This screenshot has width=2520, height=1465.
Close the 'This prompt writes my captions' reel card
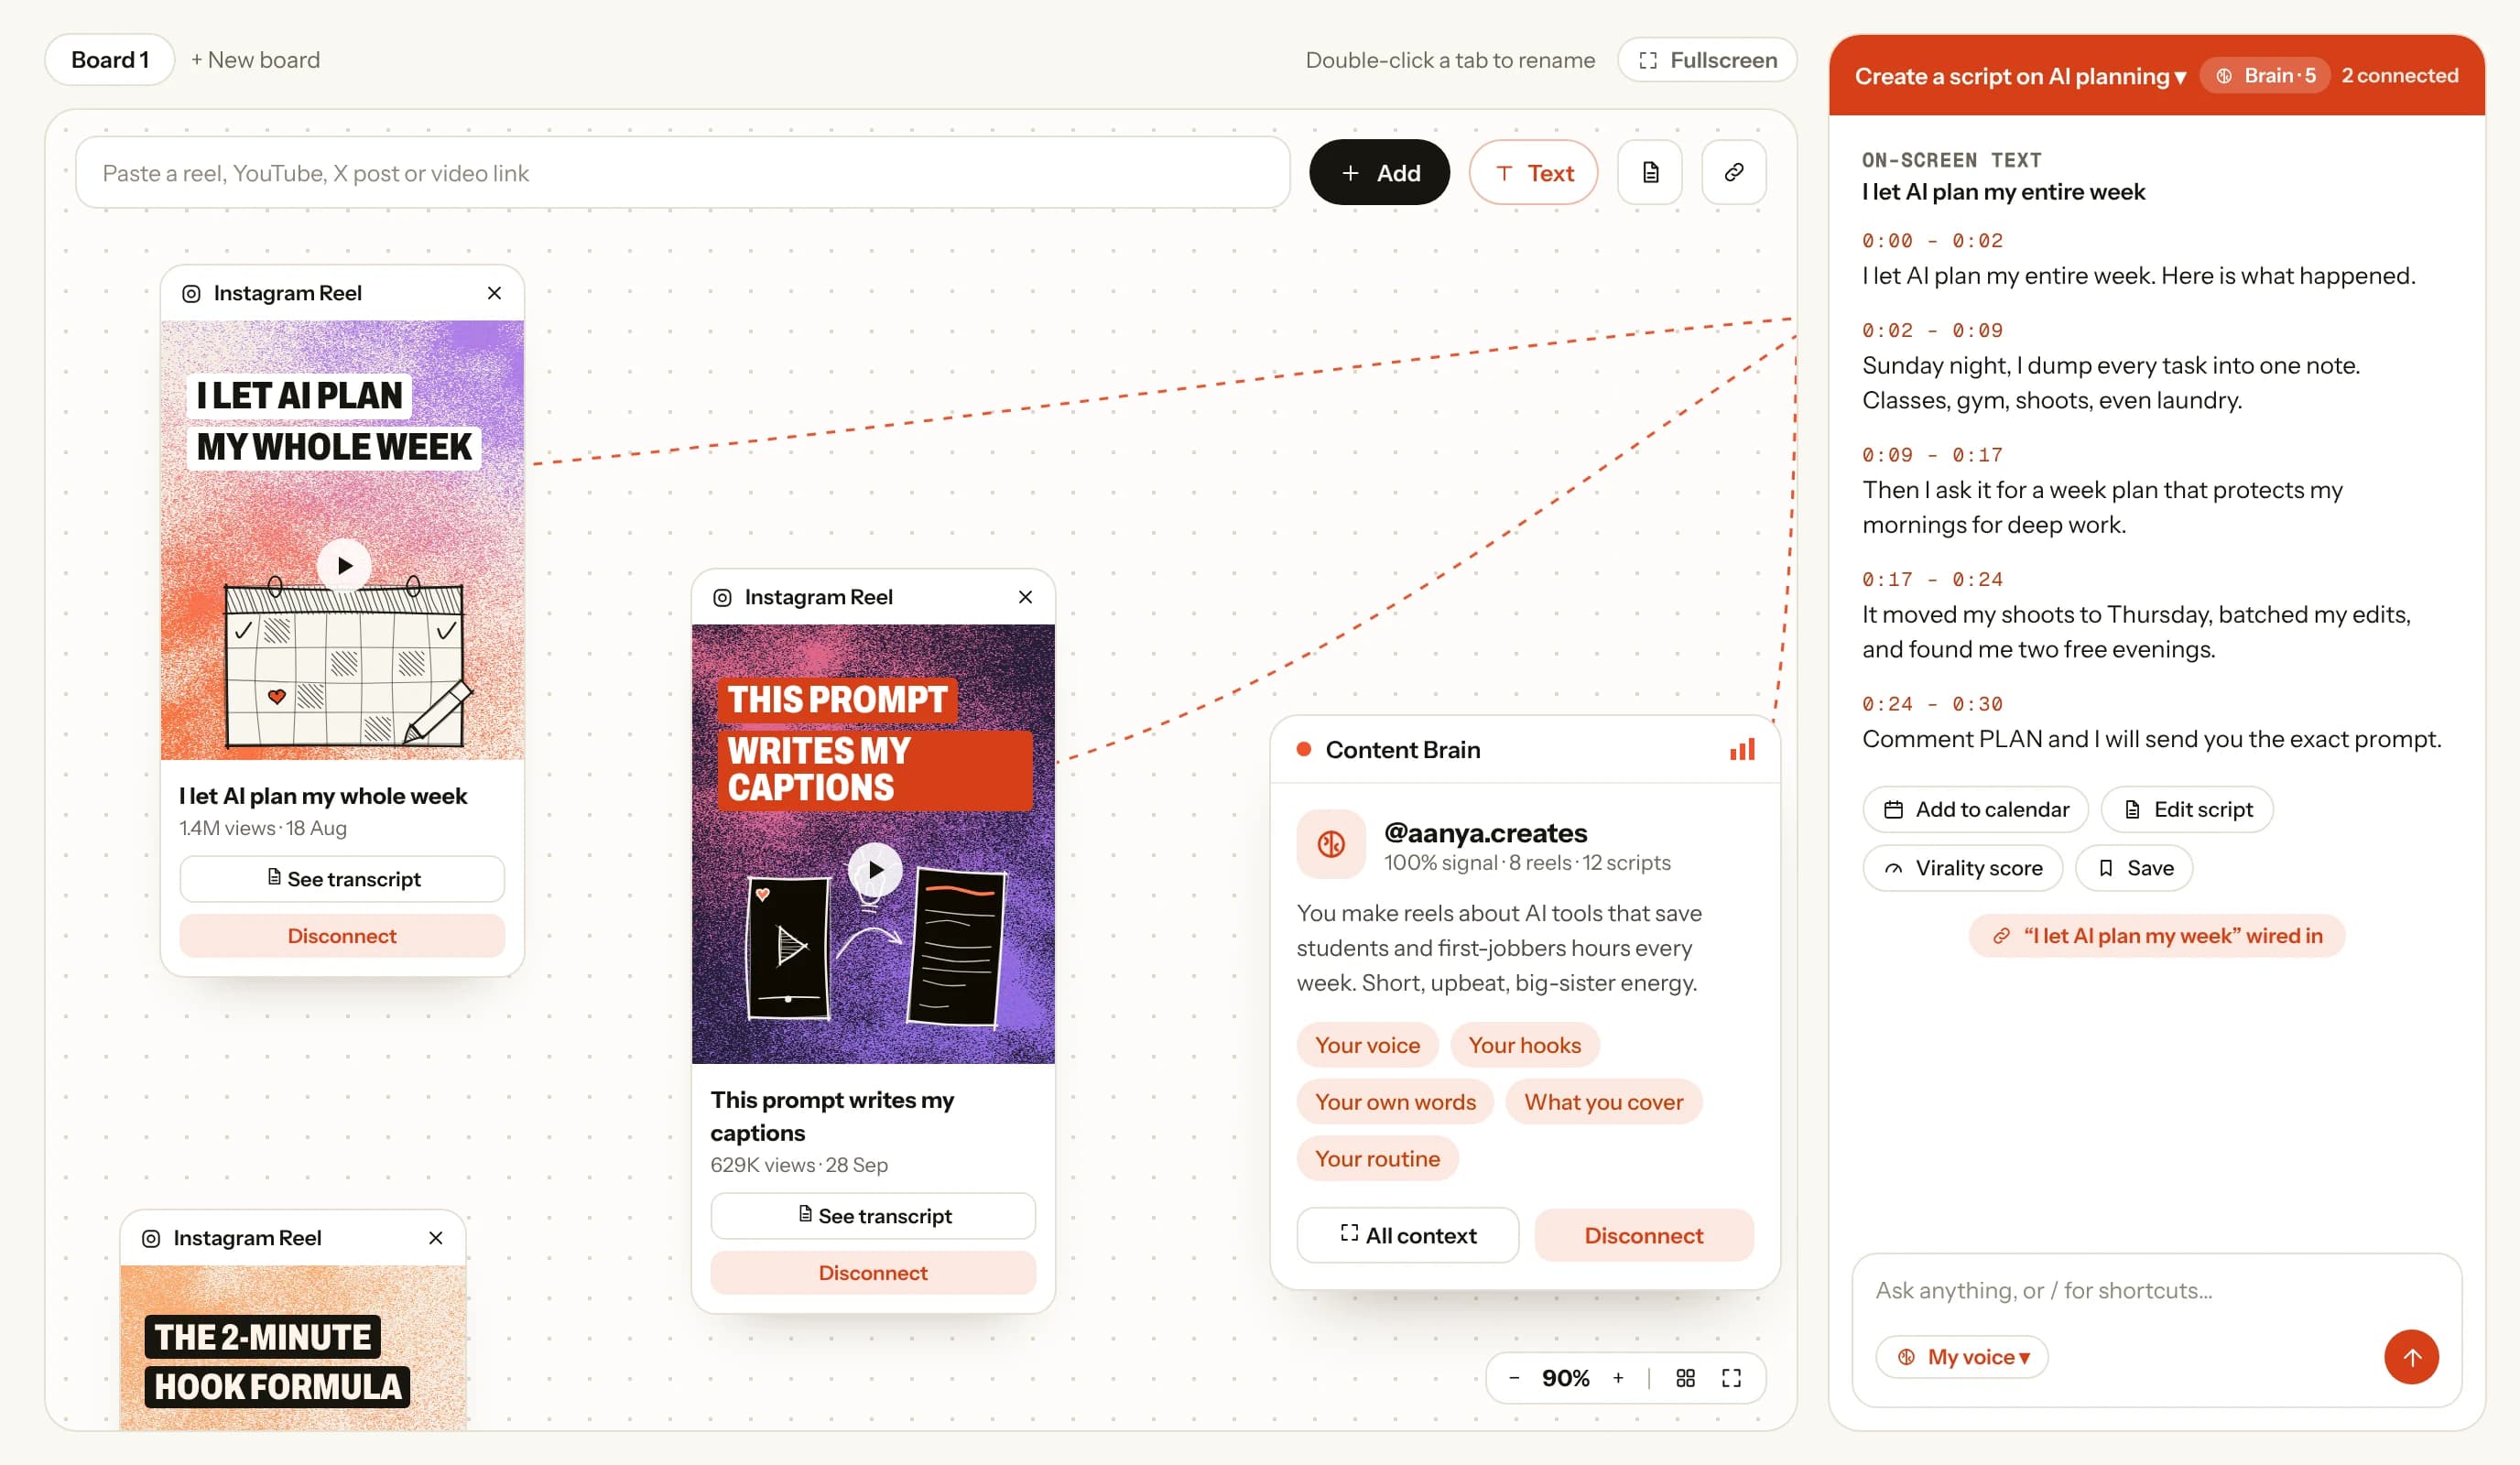tap(1025, 597)
